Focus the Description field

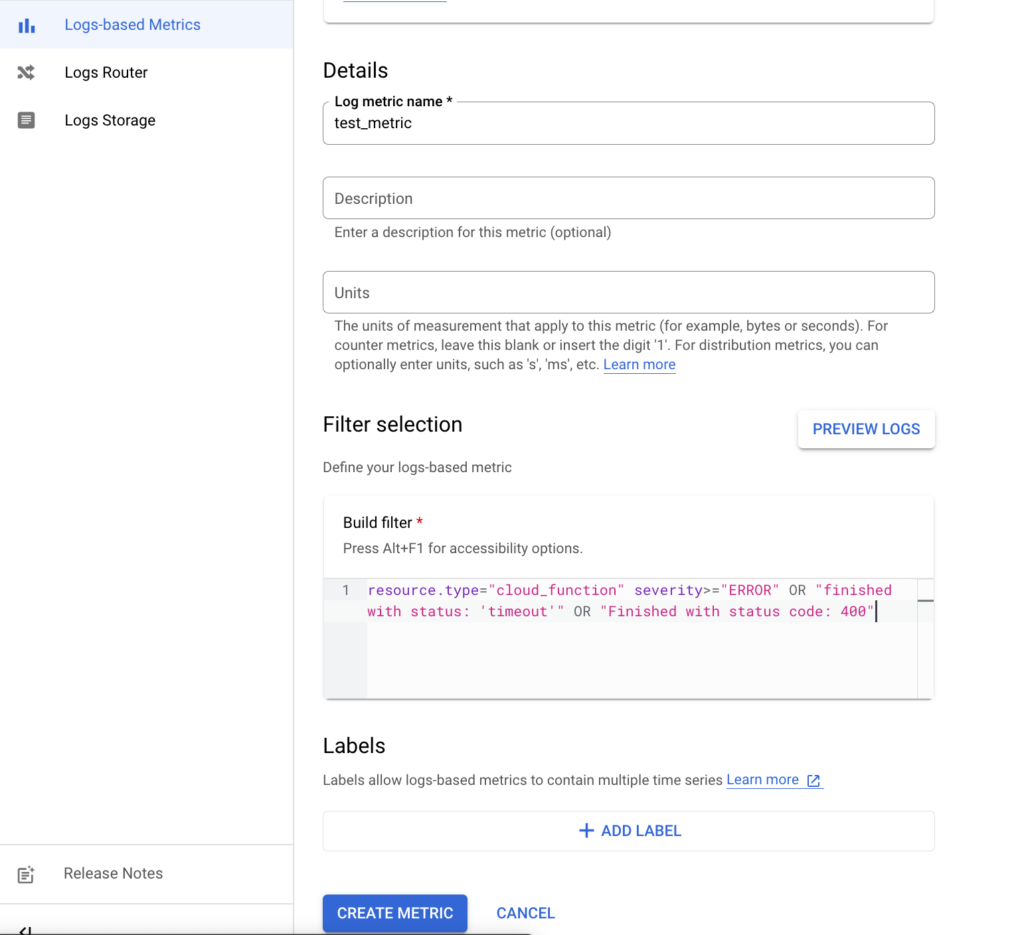coord(628,197)
